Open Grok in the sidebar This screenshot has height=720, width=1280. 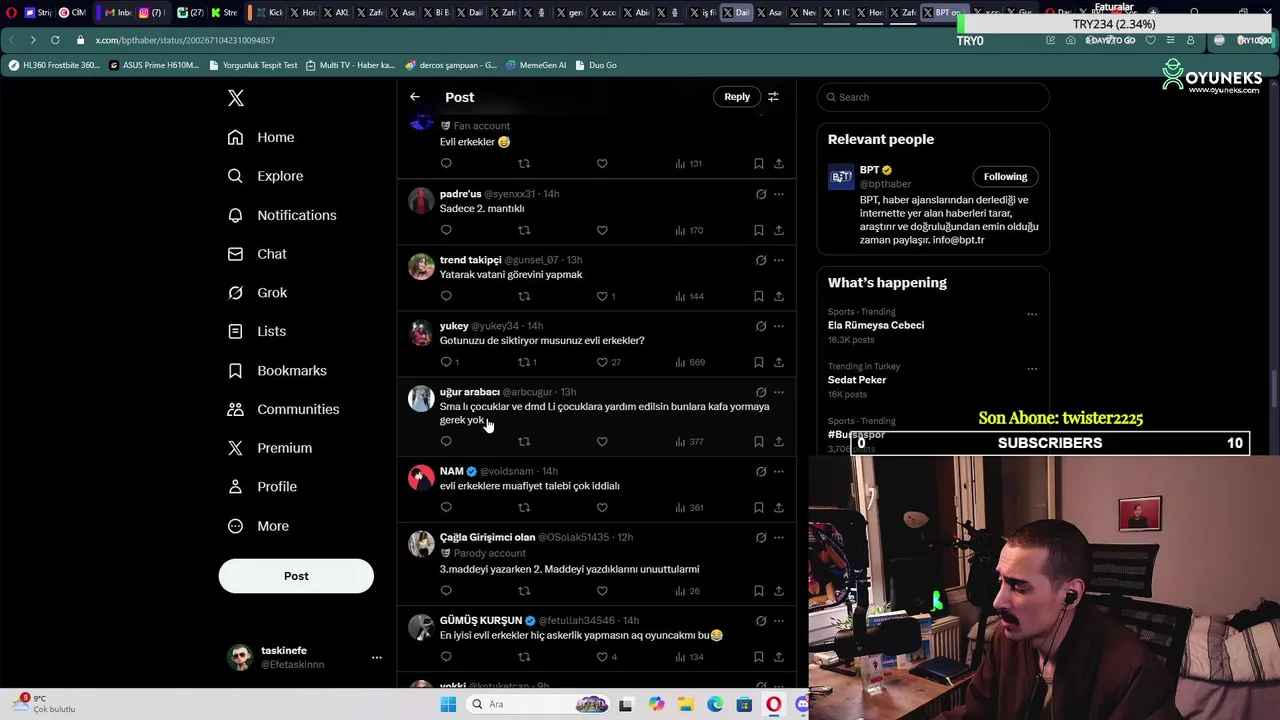point(257,293)
